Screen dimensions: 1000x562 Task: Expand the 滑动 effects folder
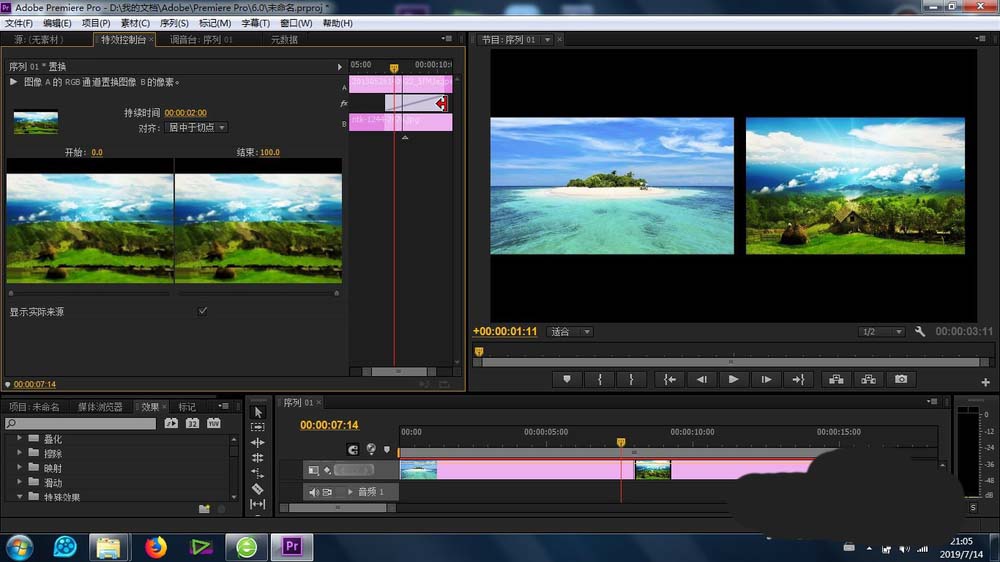point(19,482)
